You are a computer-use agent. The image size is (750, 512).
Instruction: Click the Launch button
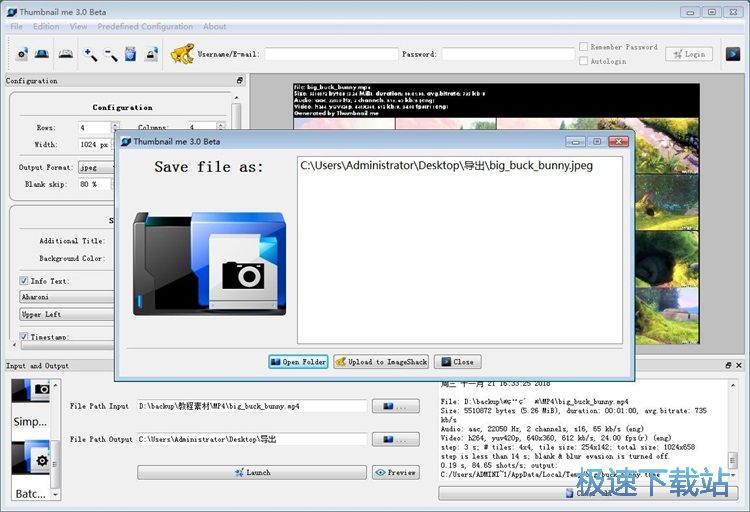[252, 472]
